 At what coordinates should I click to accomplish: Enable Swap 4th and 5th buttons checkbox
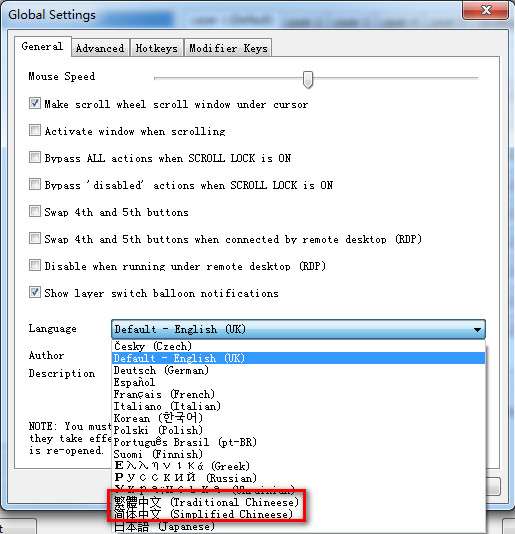pyautogui.click(x=35, y=211)
